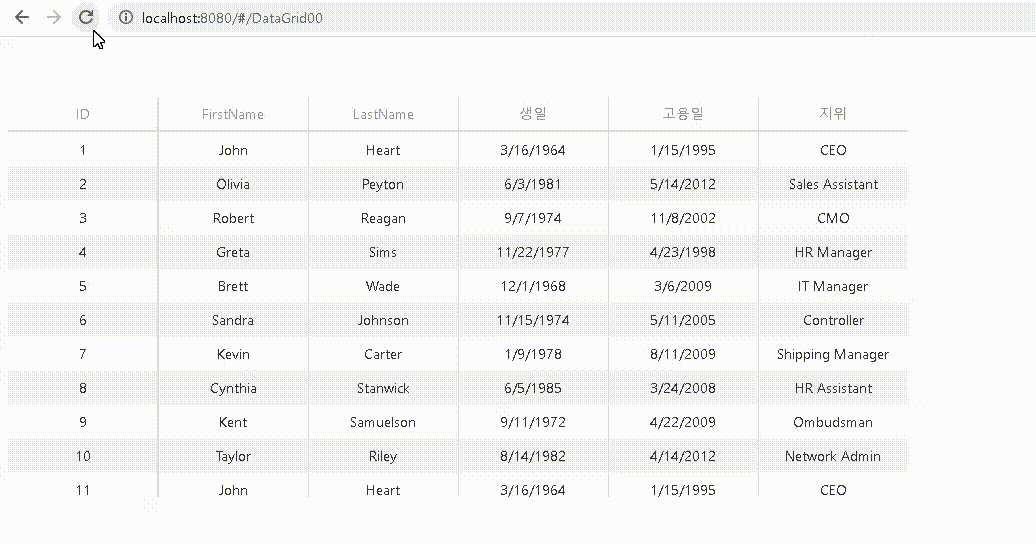Click the hire date cell 11/8/2002
Screen dimensions: 1036x544
(683, 218)
